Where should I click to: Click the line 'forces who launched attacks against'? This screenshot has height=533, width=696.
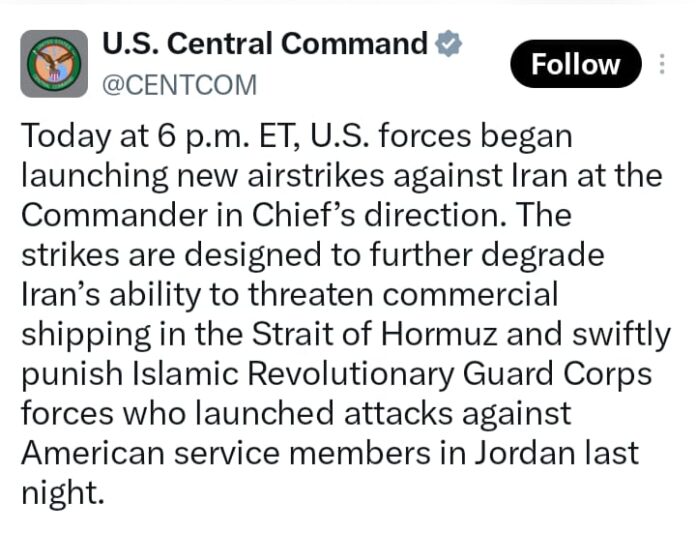[x=296, y=414]
